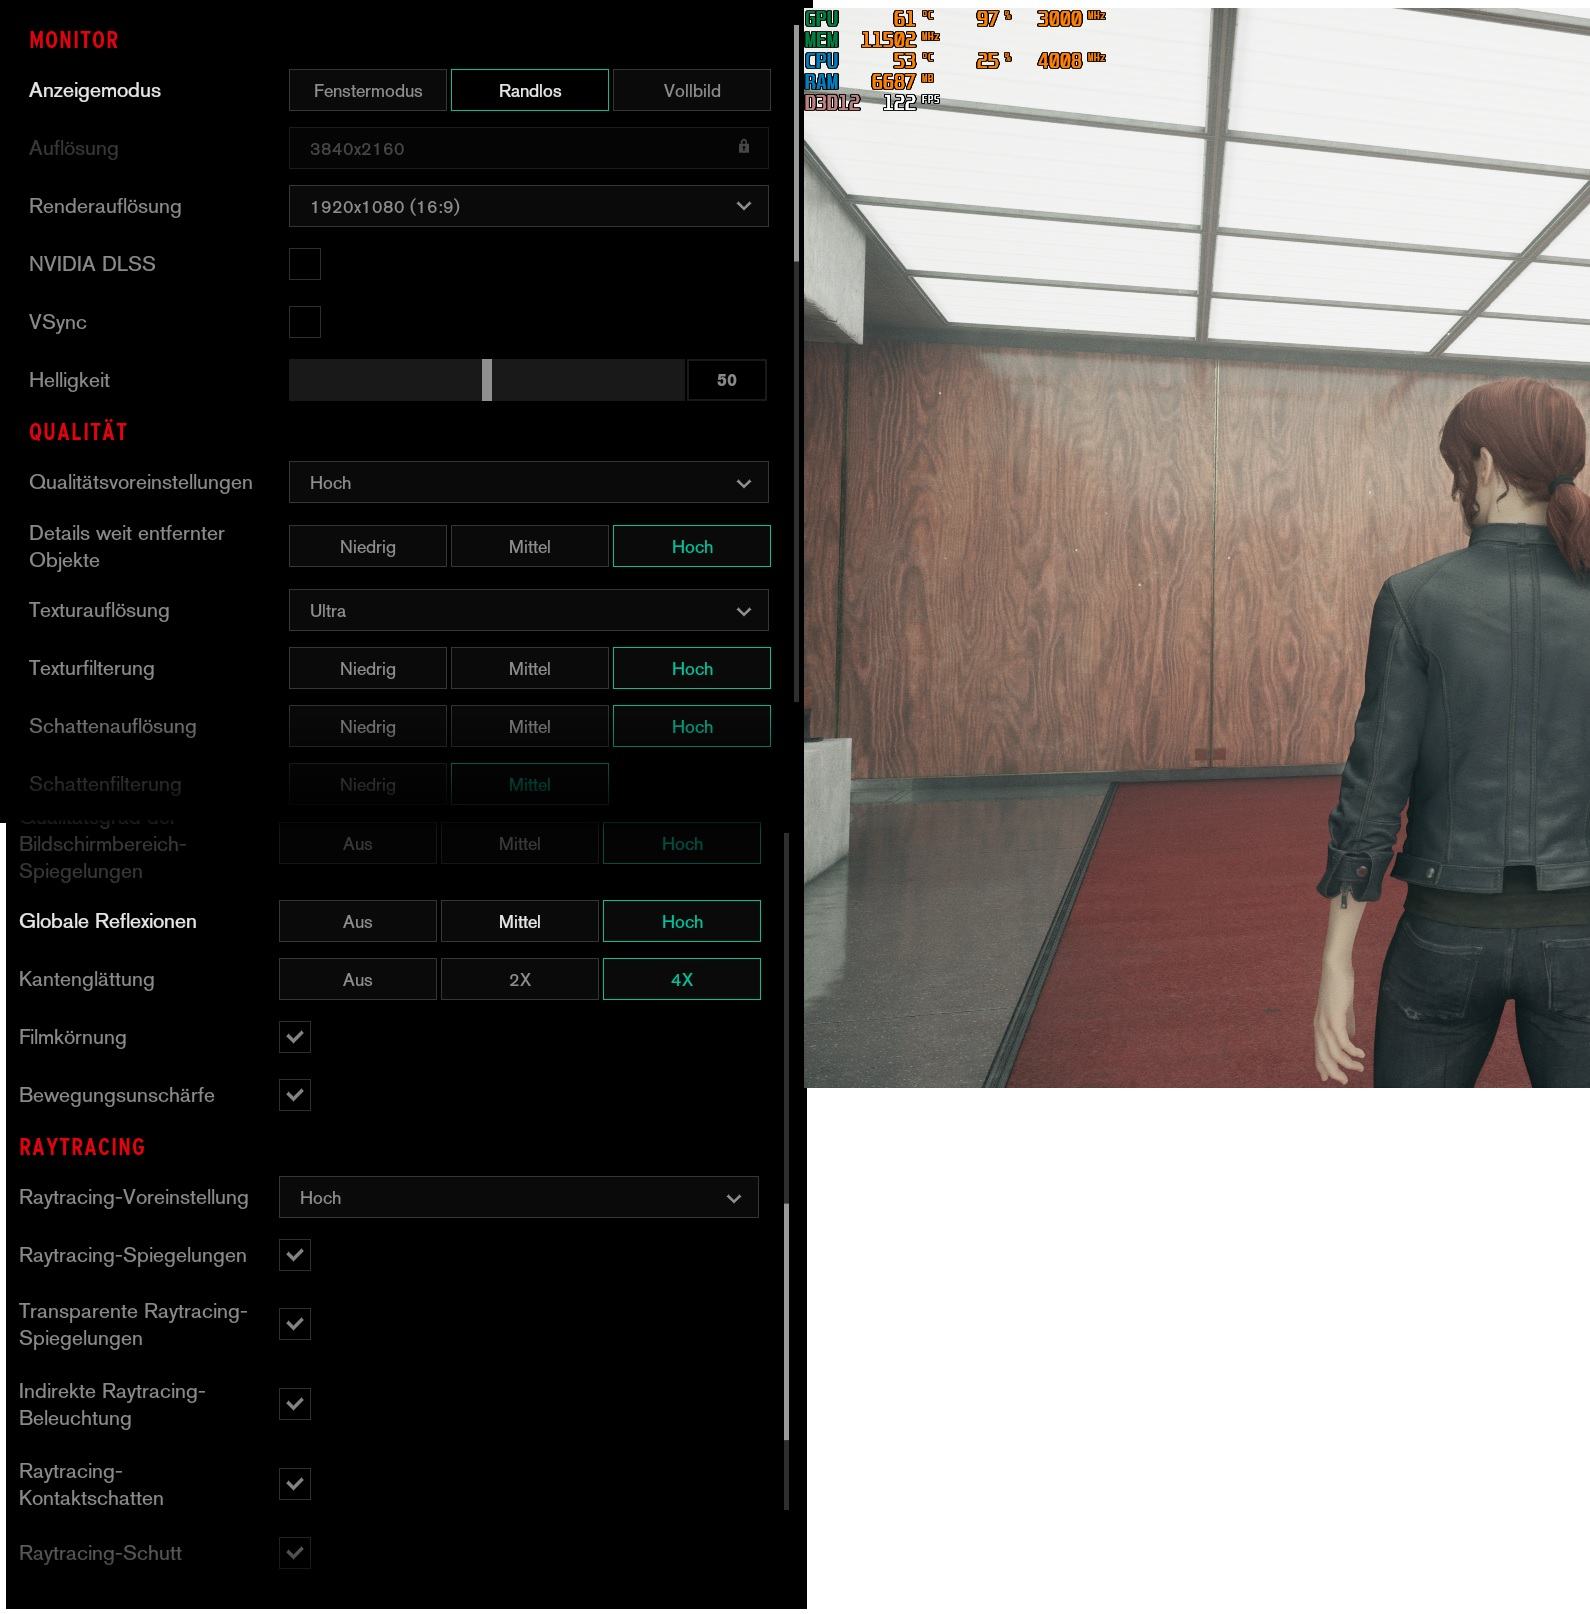Set Schattenauflösung to Mittel
This screenshot has height=1614, width=1590.
[530, 726]
